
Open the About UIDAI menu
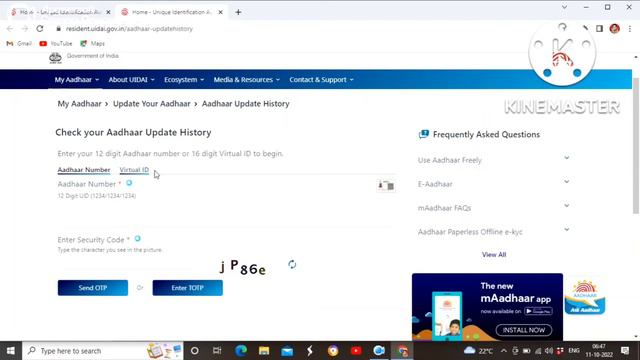pos(131,80)
